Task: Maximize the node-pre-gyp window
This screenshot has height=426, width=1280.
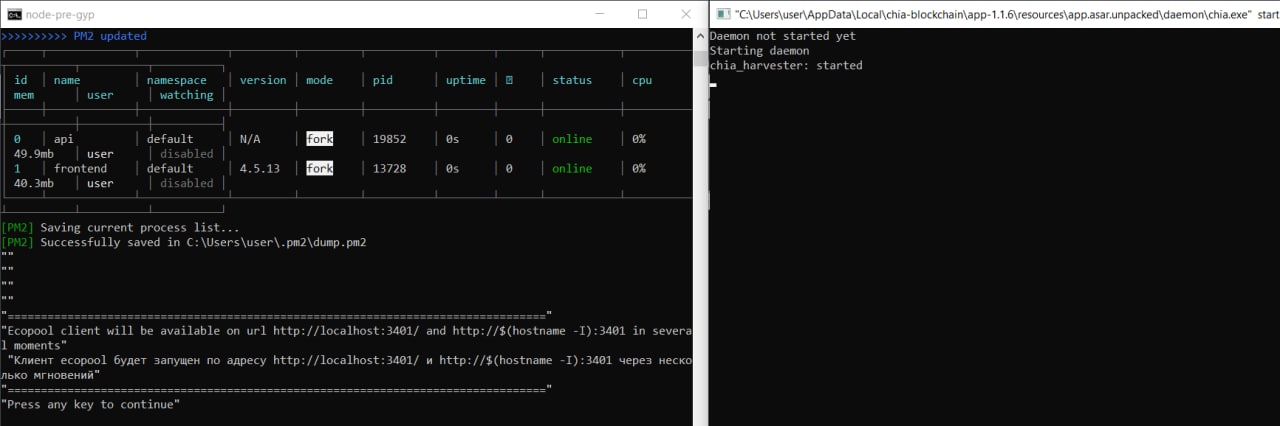Action: [x=643, y=14]
